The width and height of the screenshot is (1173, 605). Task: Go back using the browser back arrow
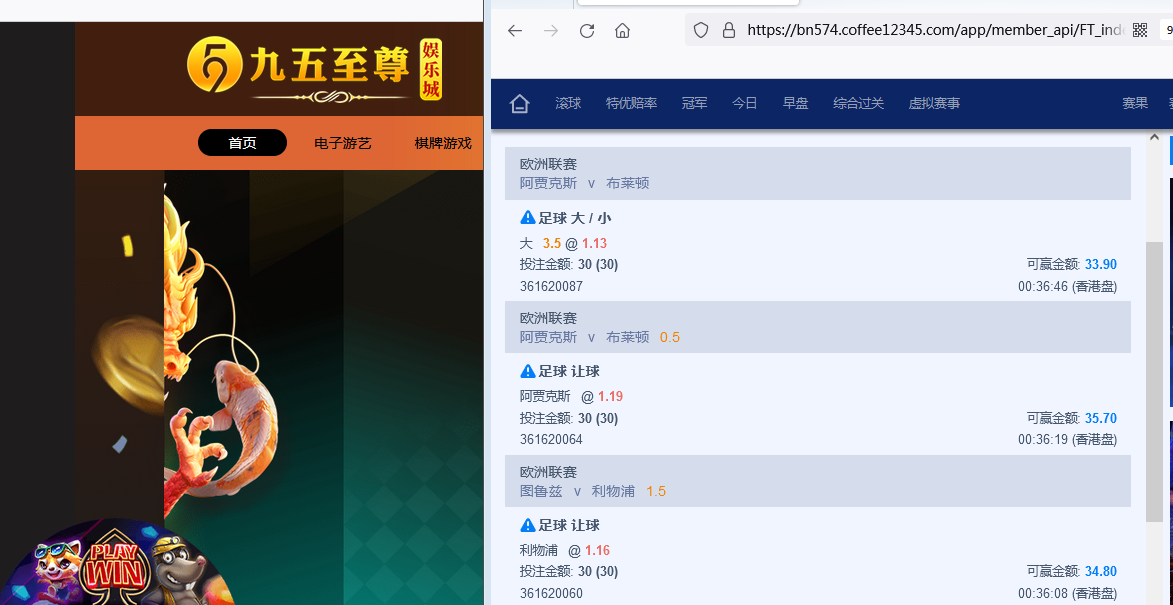[x=515, y=31]
